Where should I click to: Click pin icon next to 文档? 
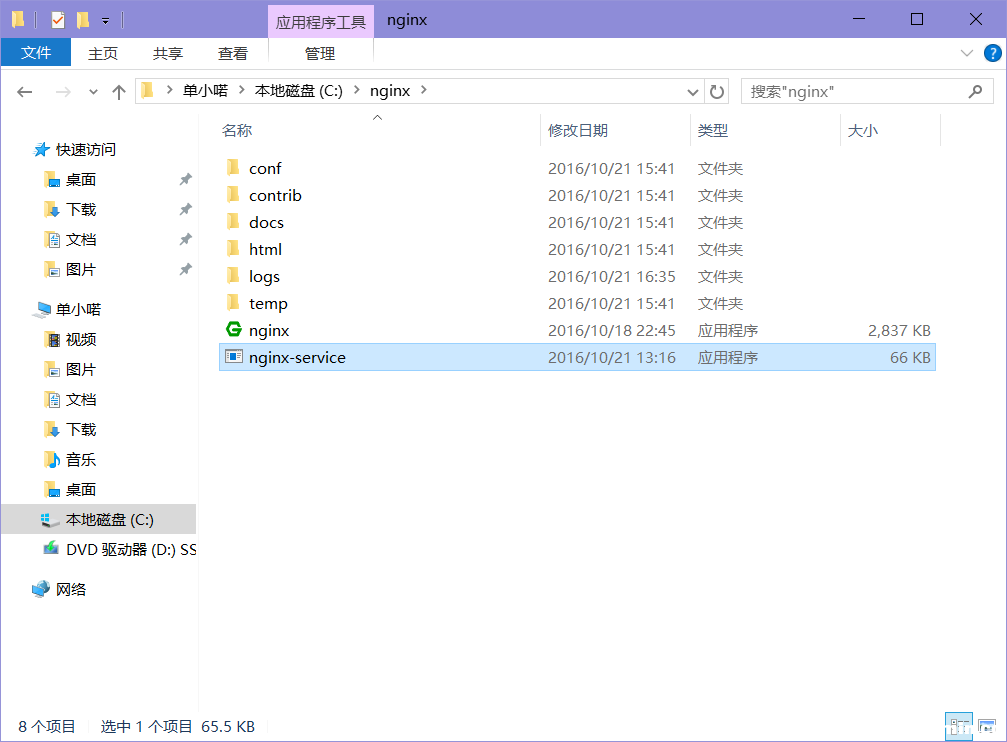(x=186, y=240)
